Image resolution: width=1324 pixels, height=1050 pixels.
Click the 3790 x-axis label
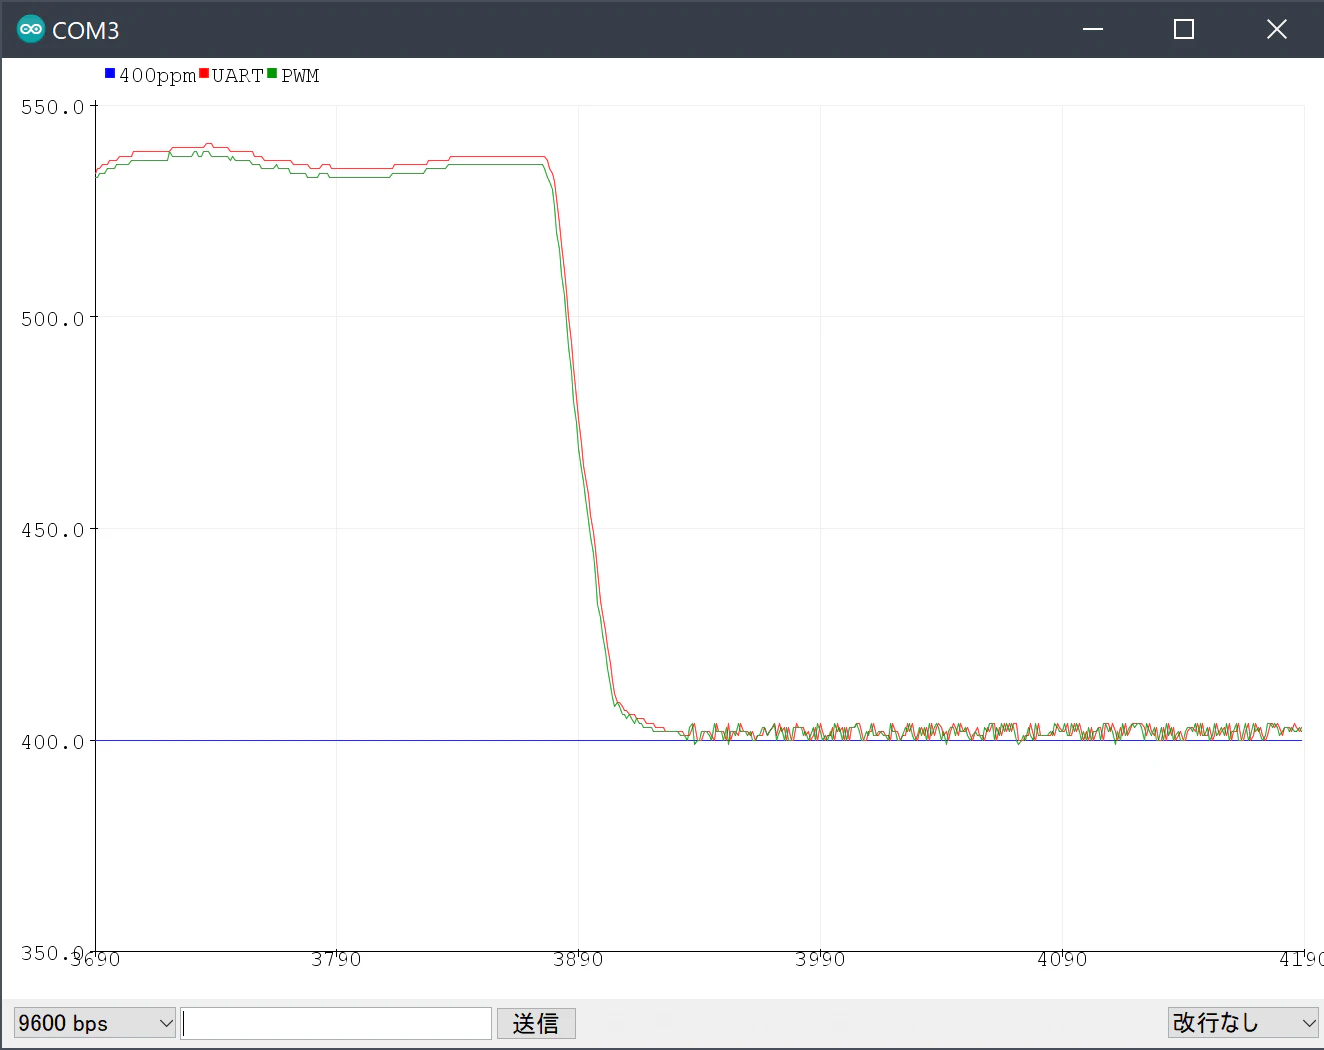(x=336, y=960)
